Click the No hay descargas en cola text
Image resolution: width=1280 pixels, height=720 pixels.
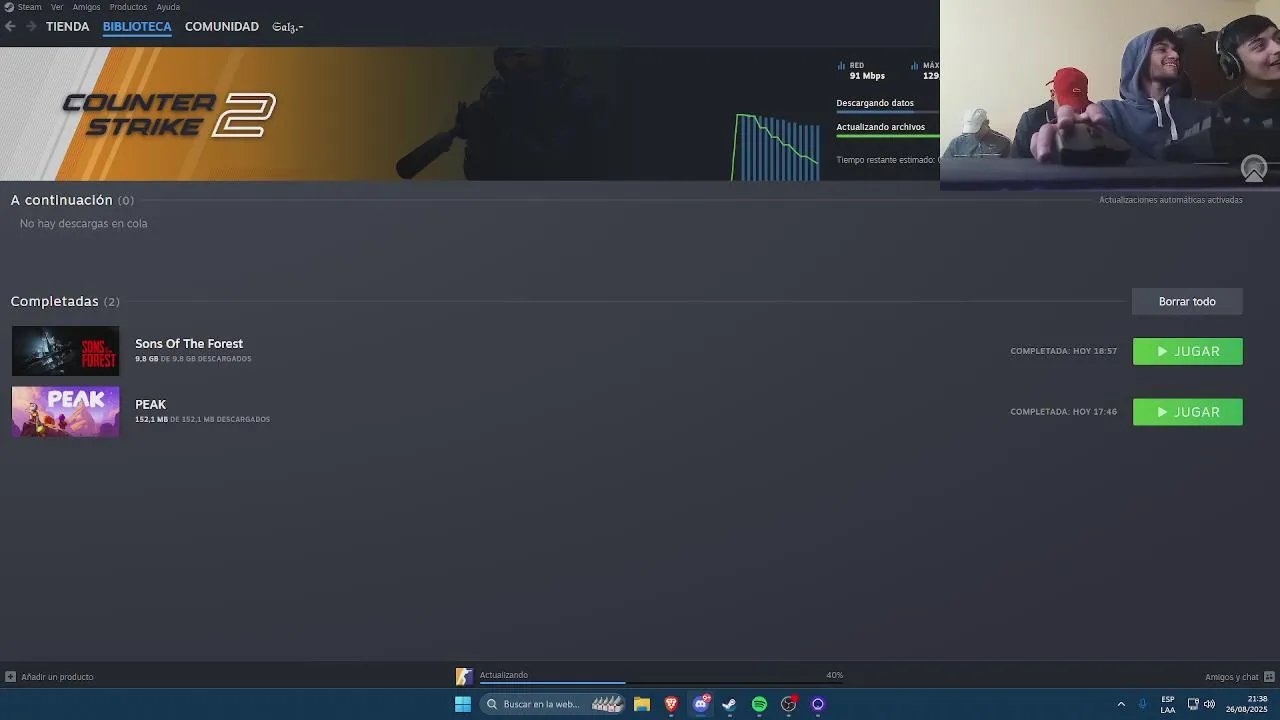(x=84, y=223)
